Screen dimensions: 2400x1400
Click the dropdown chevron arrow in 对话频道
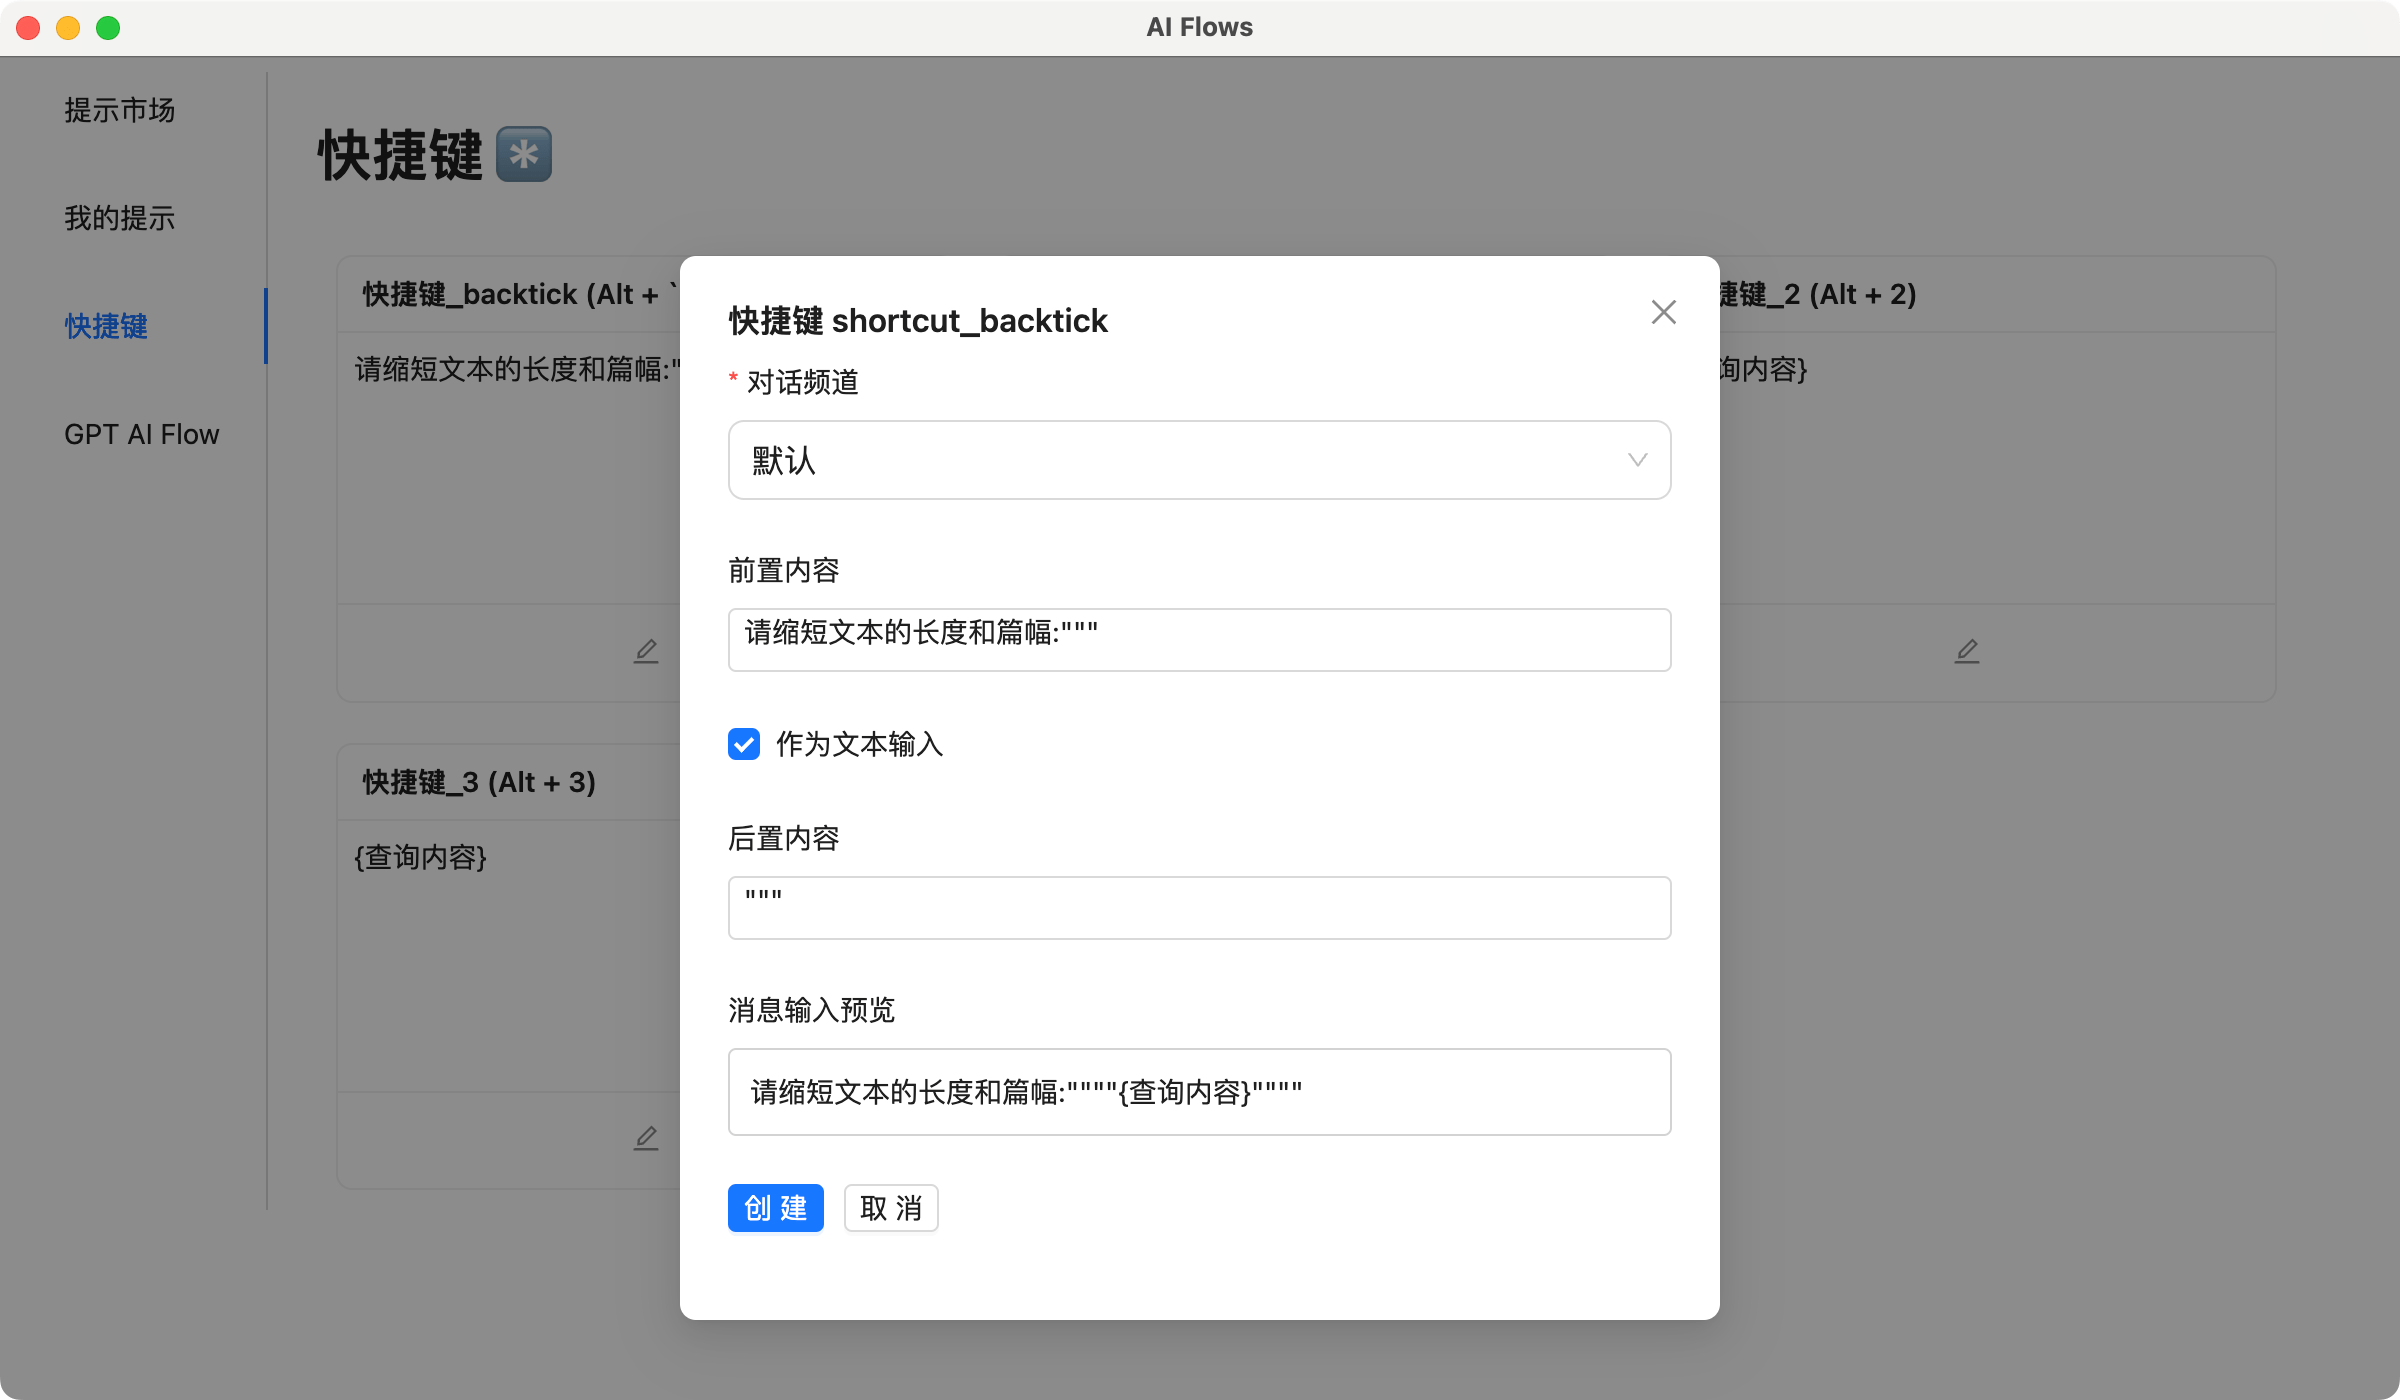[x=1637, y=460]
